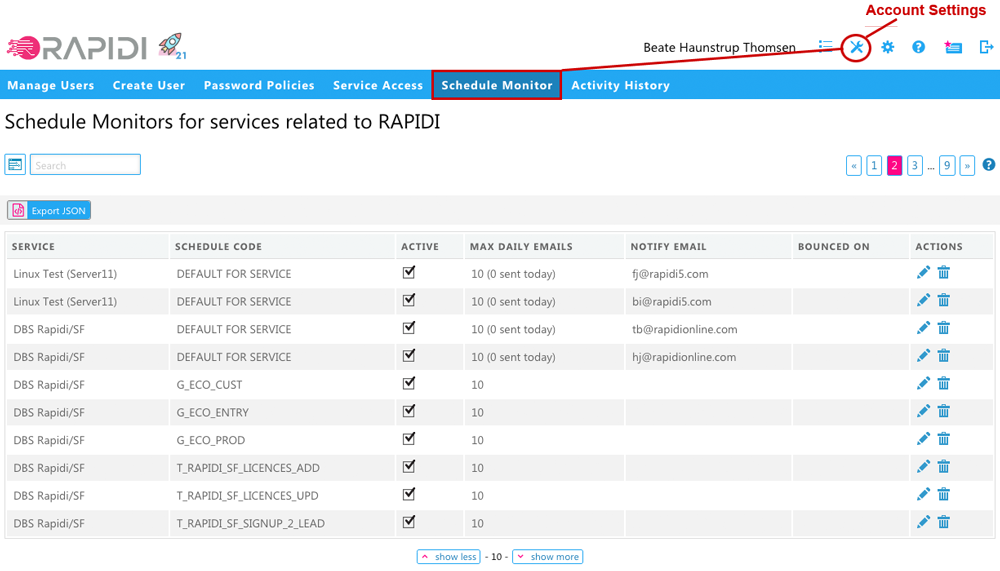Click show less rows button

(x=448, y=557)
